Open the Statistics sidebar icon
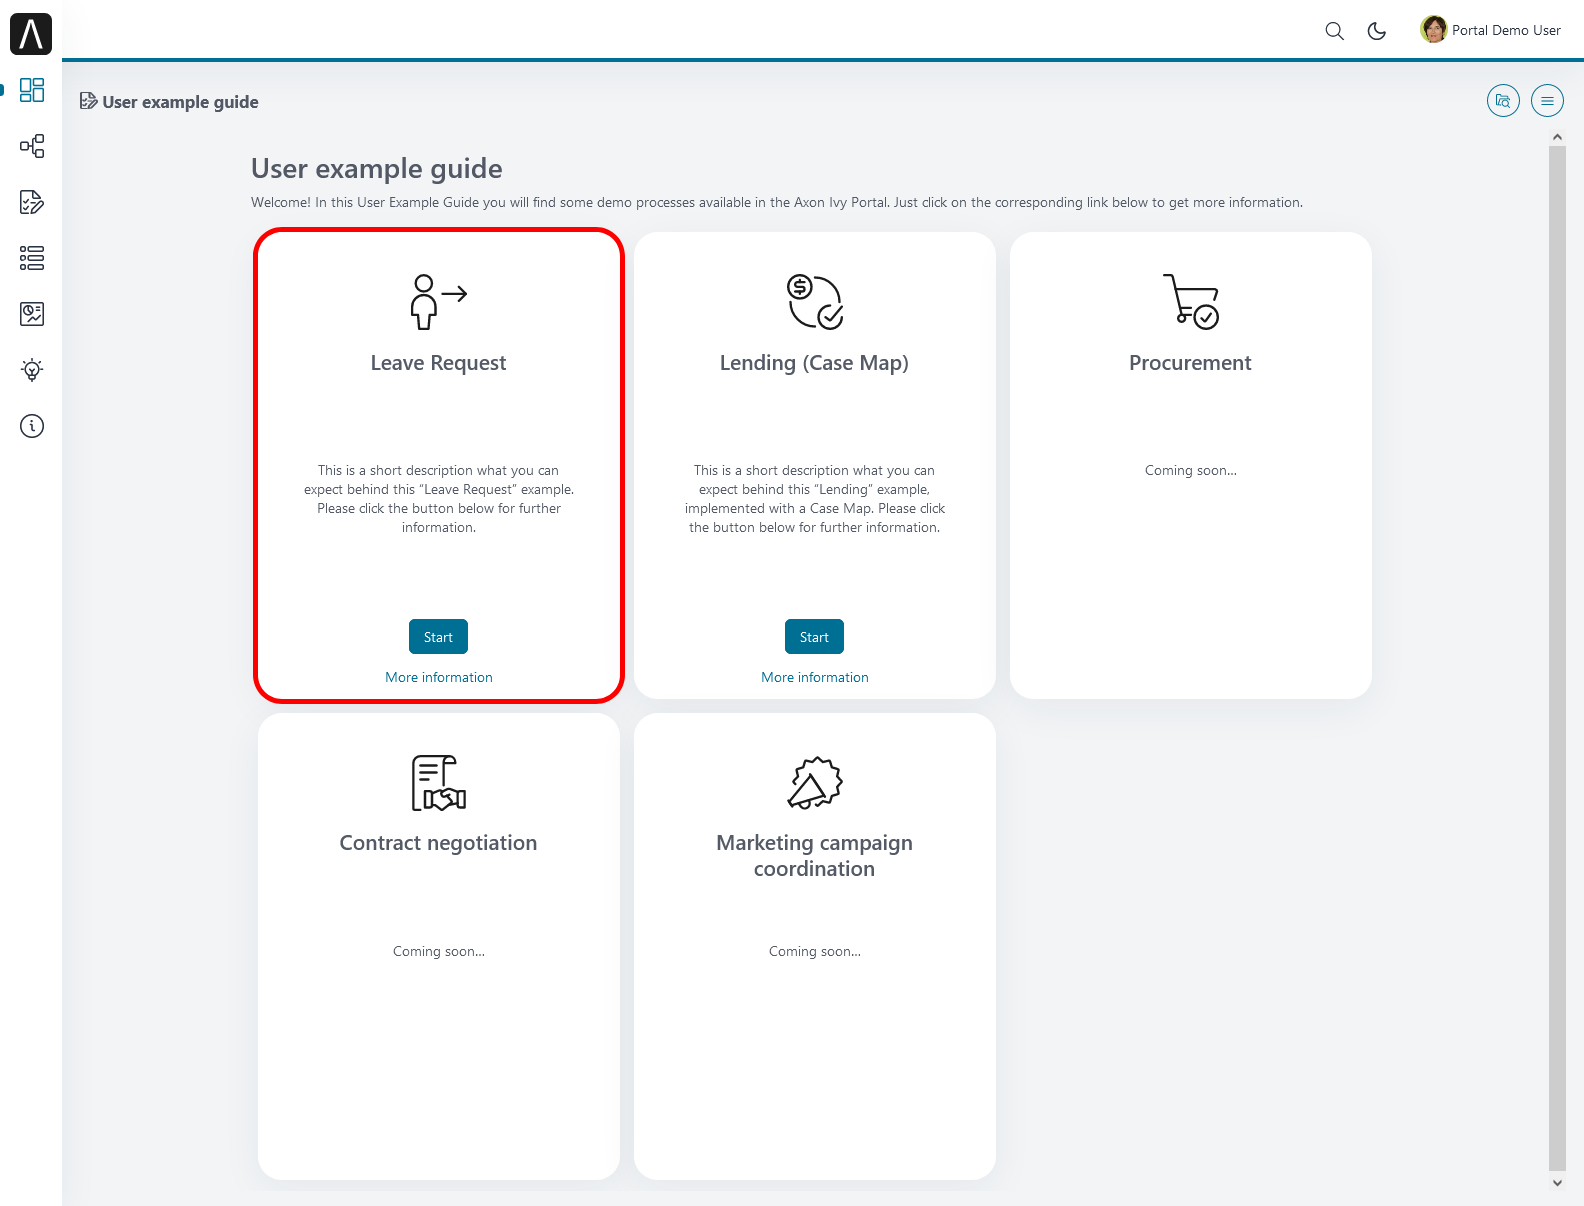Viewport: 1584px width, 1206px height. click(32, 314)
